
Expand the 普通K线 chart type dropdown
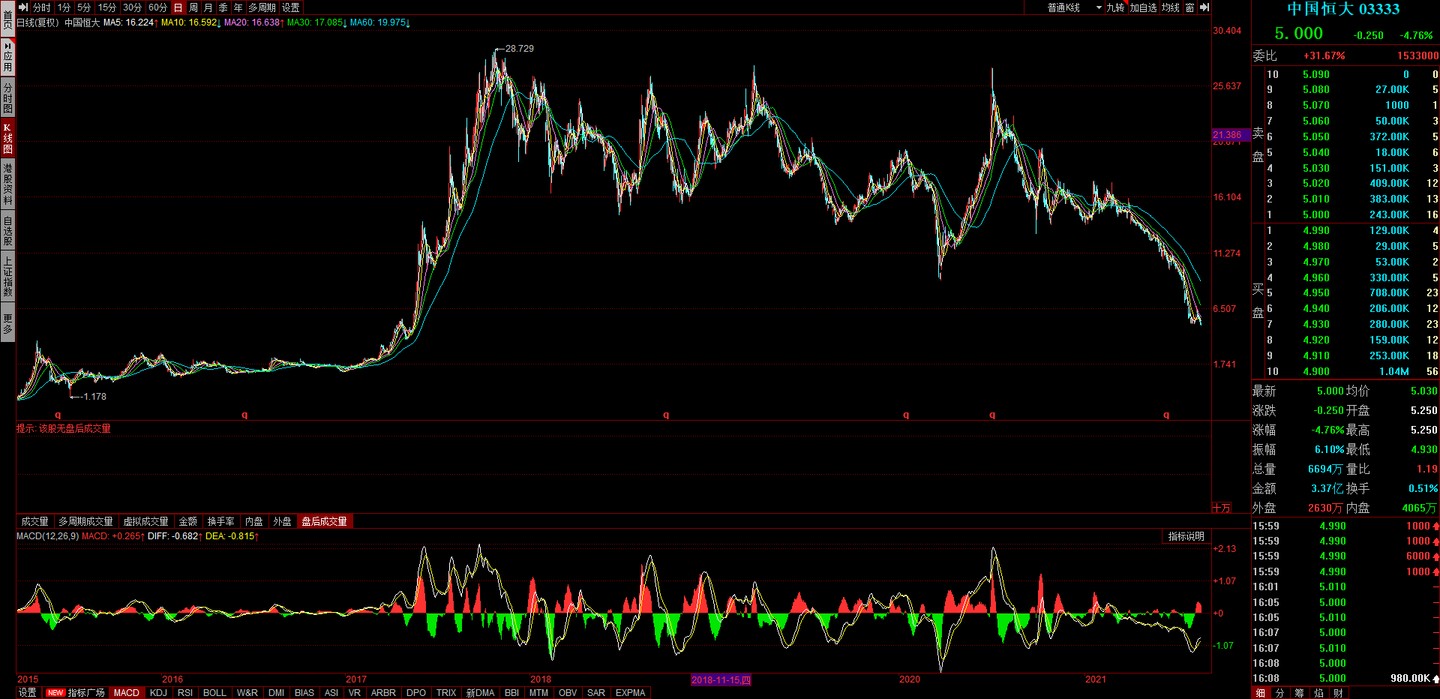[1074, 7]
